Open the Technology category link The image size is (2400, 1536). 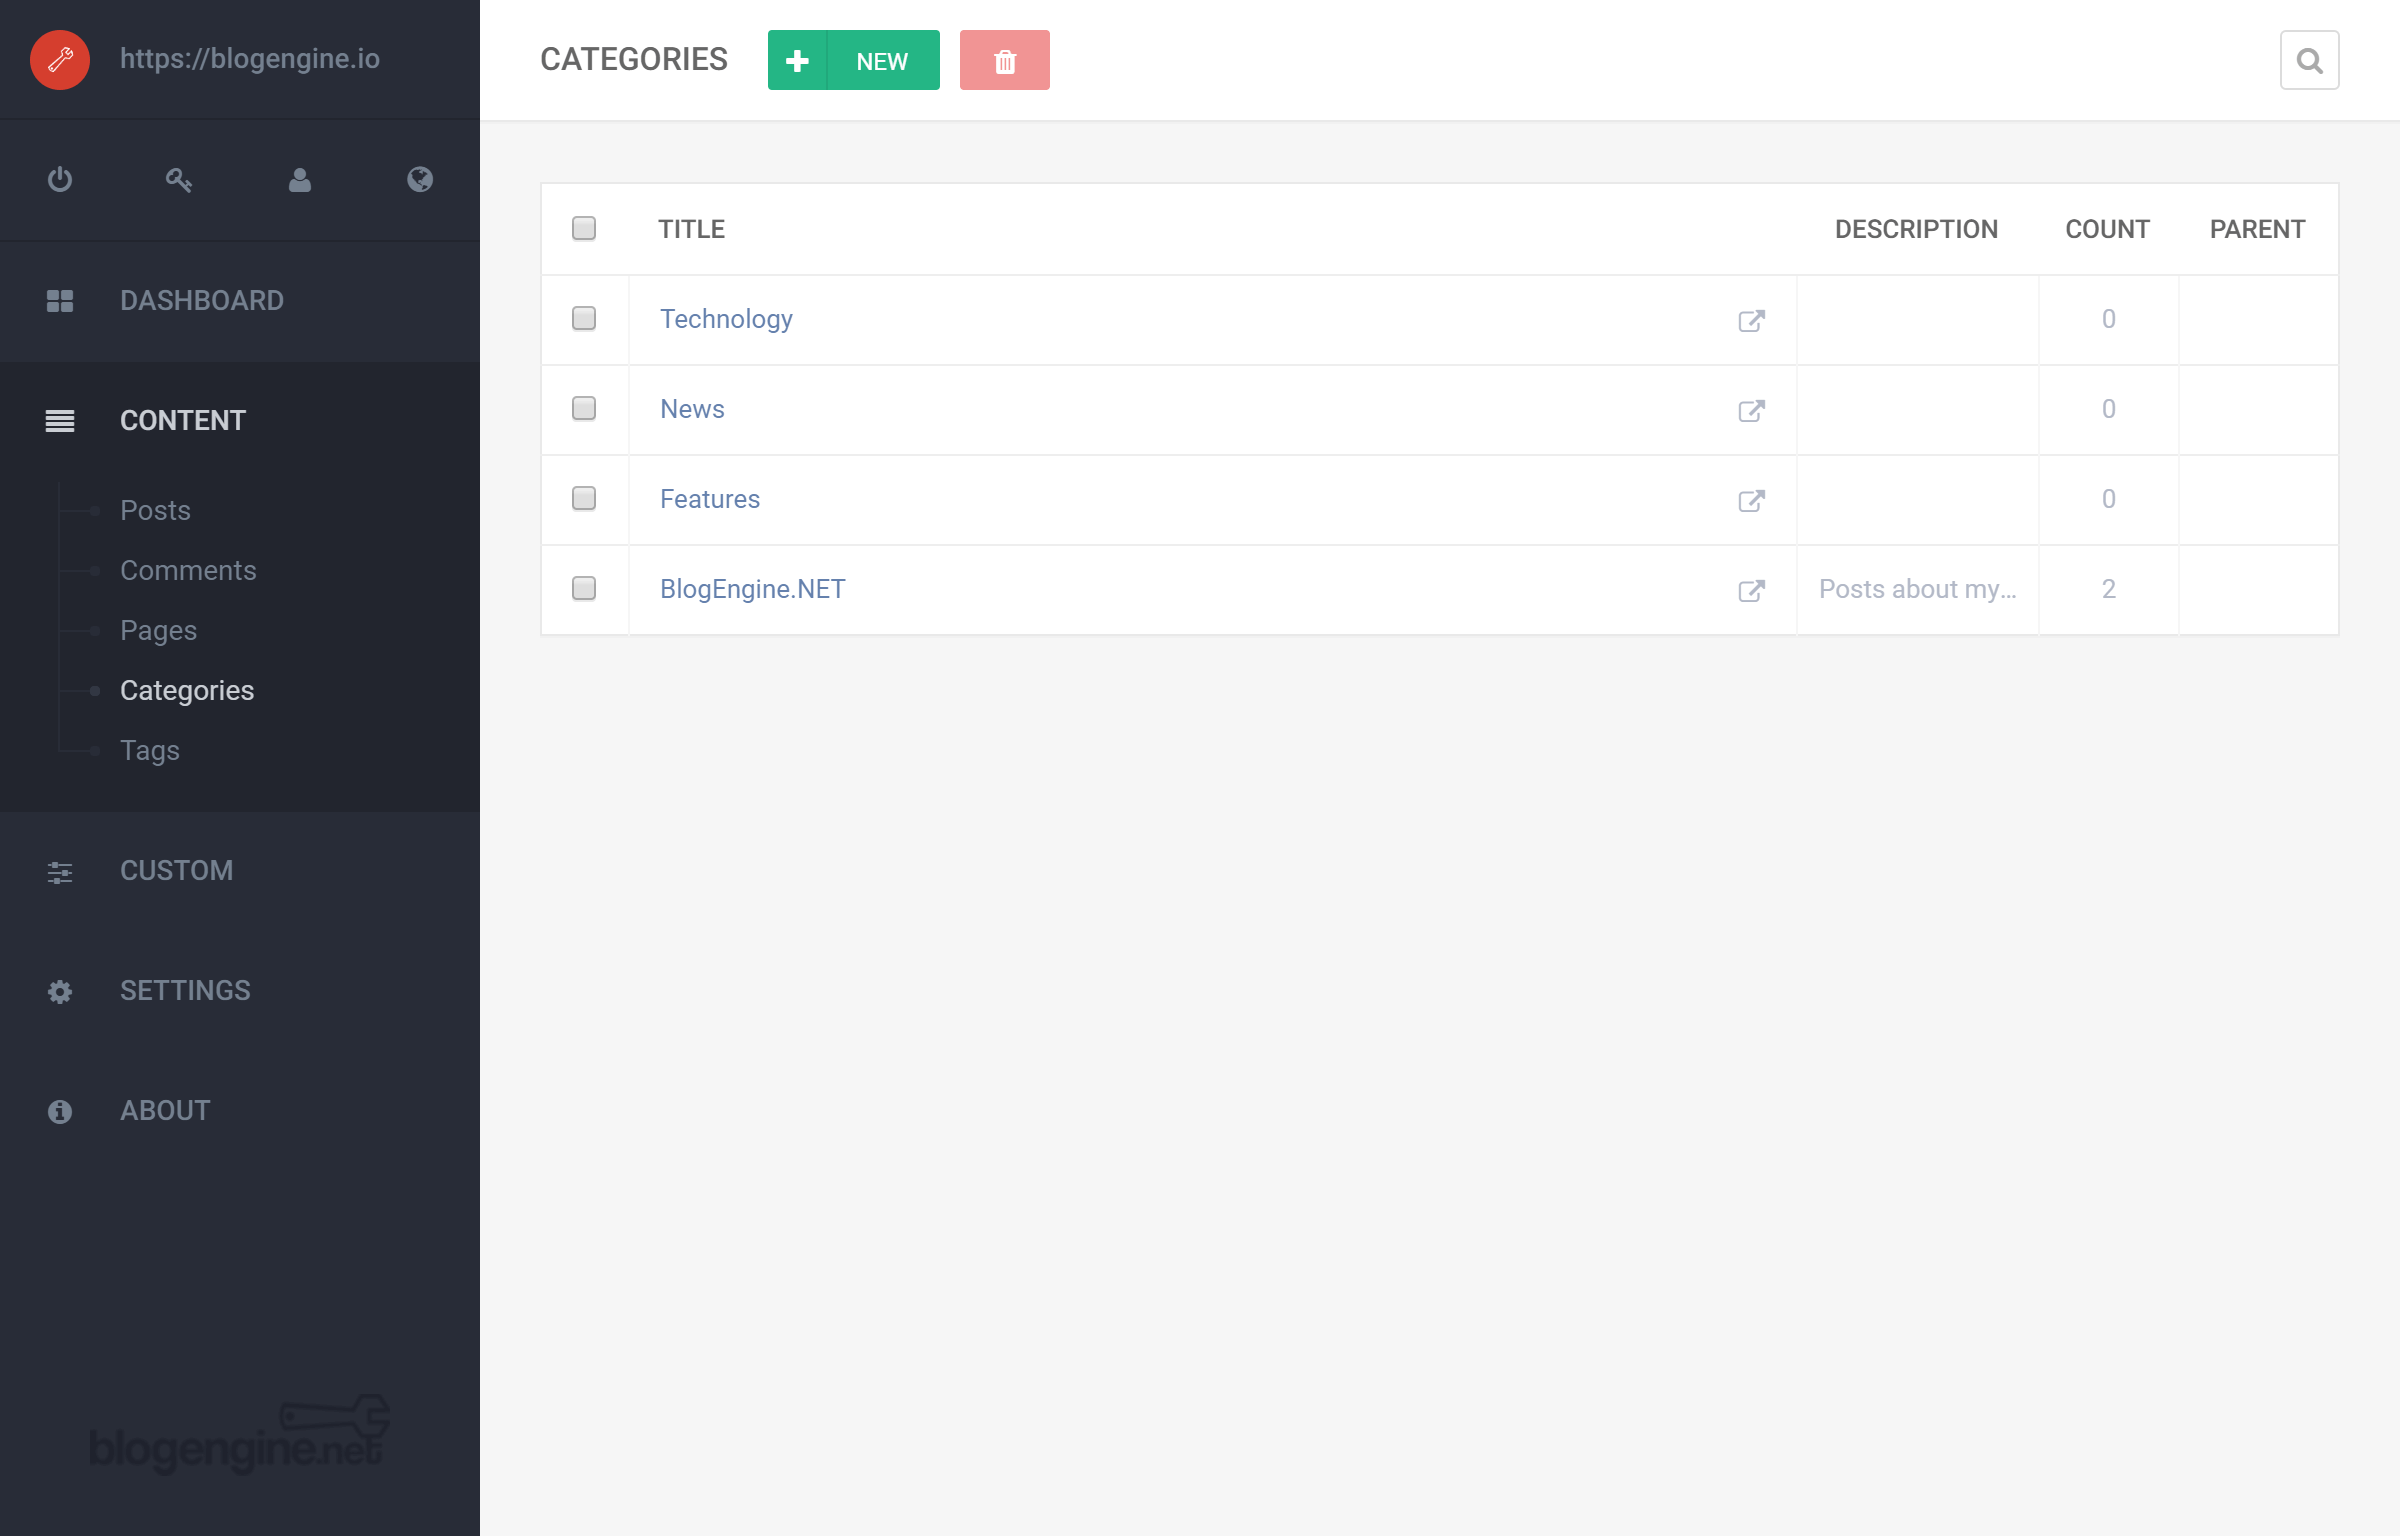(x=726, y=319)
